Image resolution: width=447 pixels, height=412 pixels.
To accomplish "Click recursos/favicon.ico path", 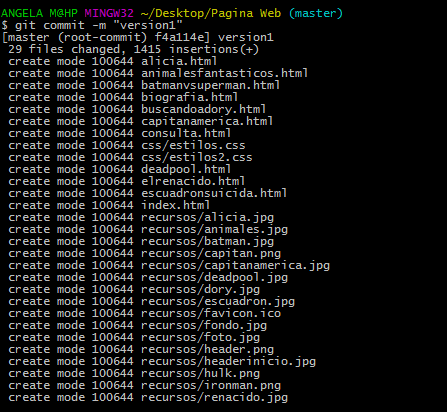I will click(211, 313).
